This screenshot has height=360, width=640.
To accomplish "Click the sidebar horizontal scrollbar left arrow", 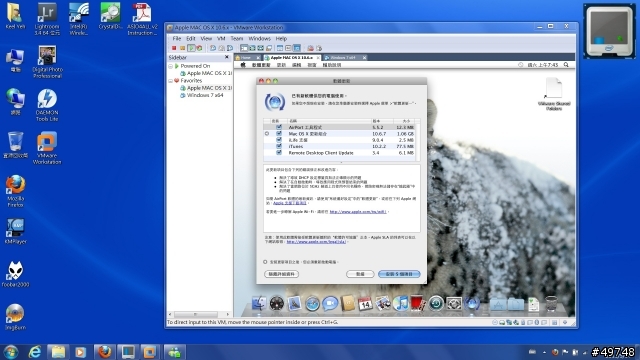I will 170,314.
